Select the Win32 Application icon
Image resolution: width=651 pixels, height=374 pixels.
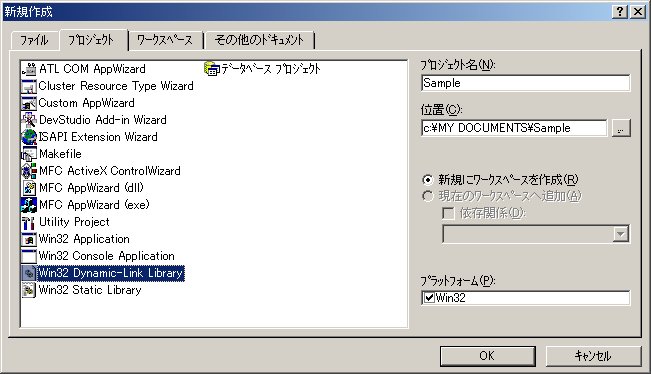click(29, 239)
